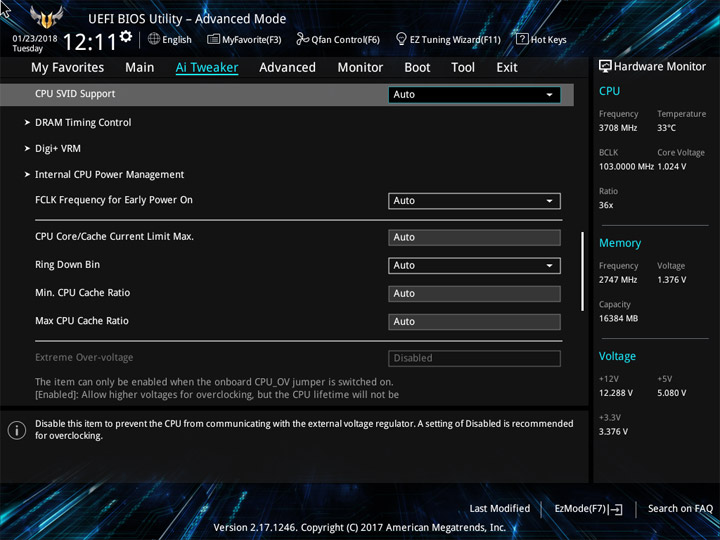Open the Monitor tab
Viewport: 720px width, 540px height.
360,68
